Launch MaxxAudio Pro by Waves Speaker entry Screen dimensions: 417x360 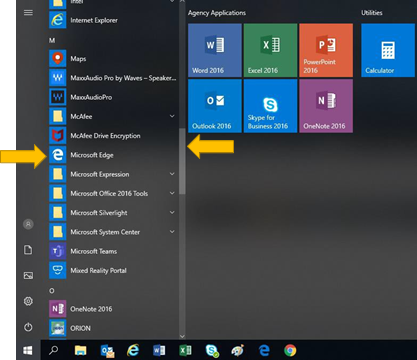pyautogui.click(x=113, y=78)
